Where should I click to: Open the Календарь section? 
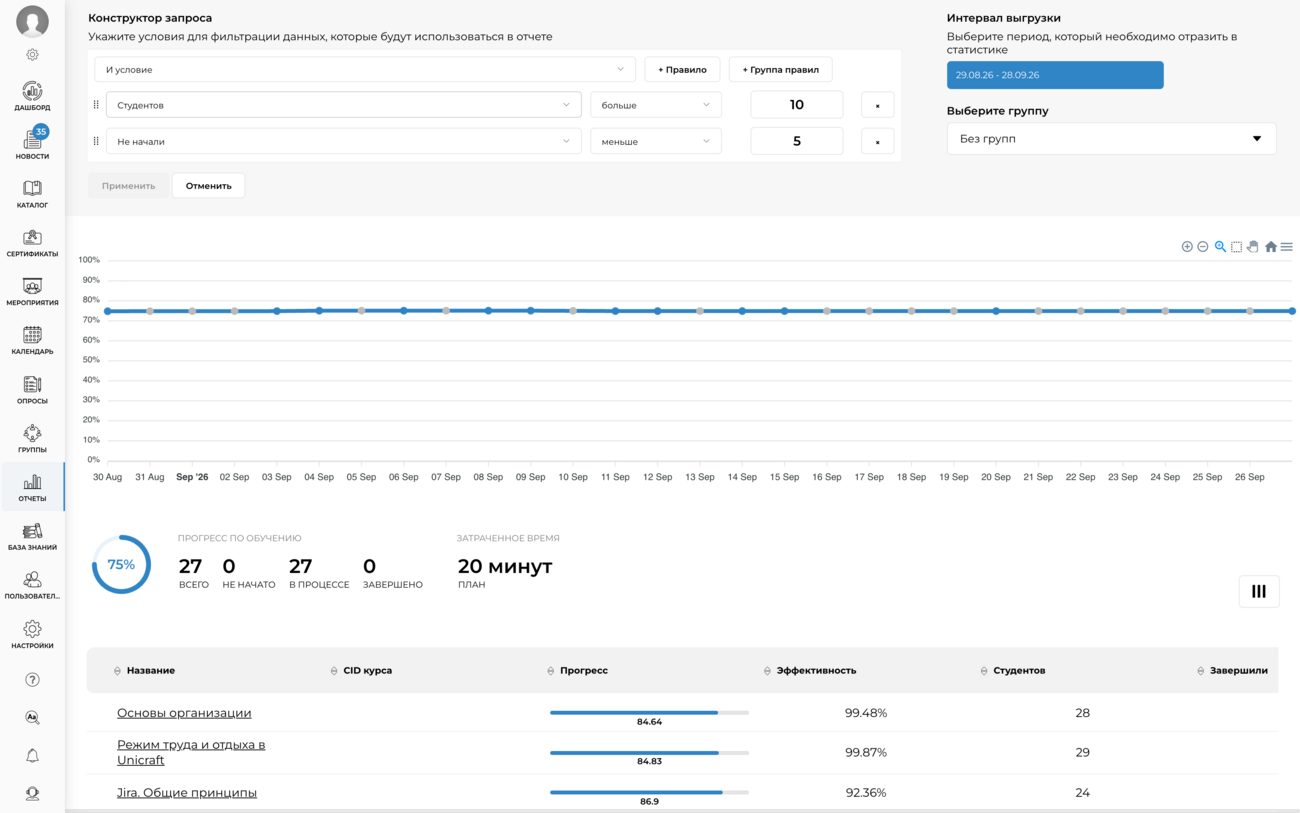[x=32, y=341]
